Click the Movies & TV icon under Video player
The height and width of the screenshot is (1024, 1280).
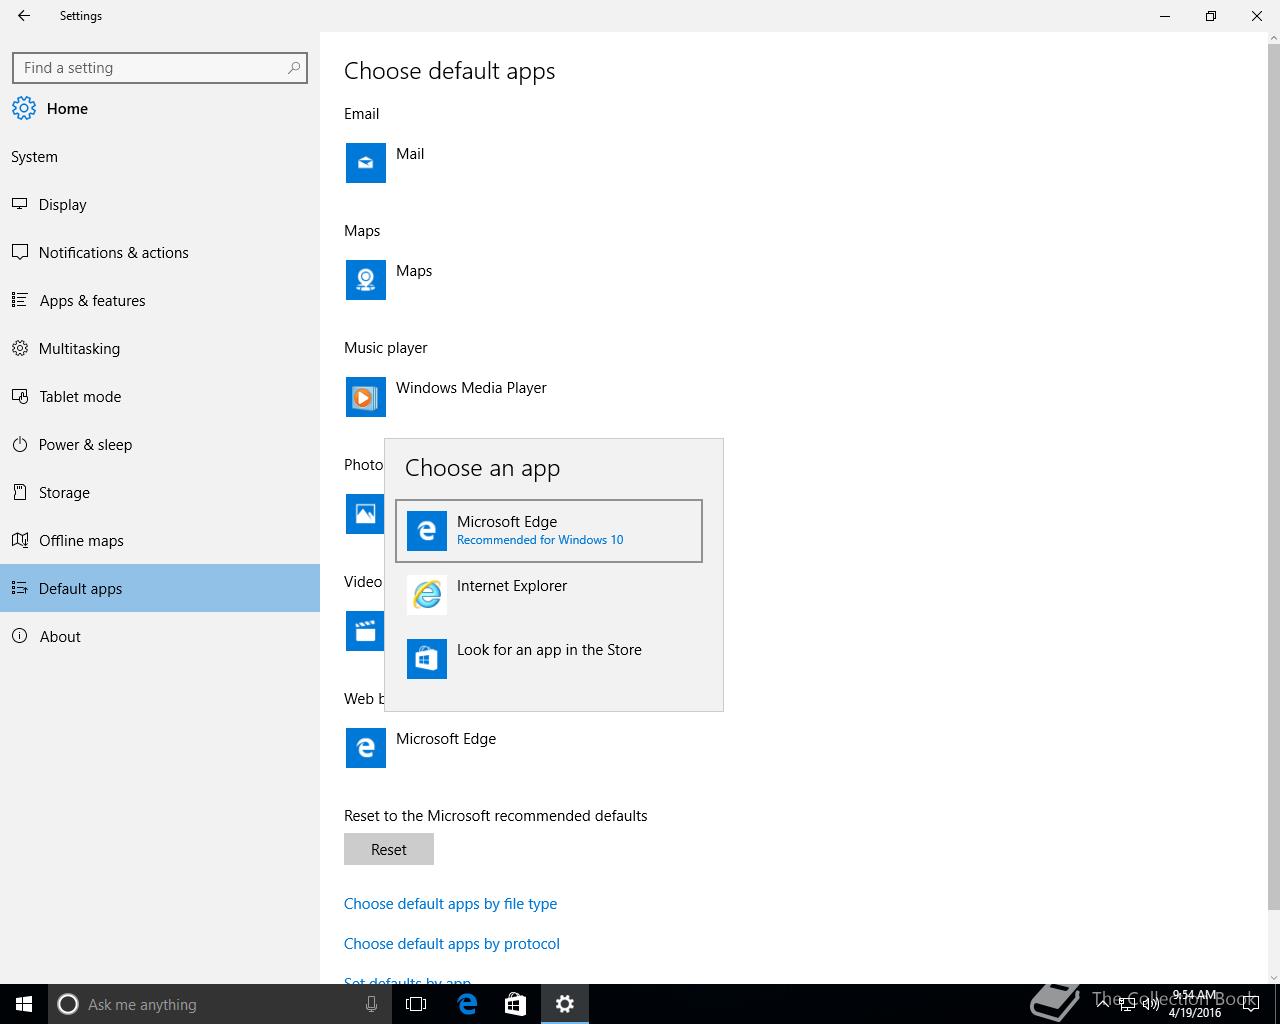[365, 631]
